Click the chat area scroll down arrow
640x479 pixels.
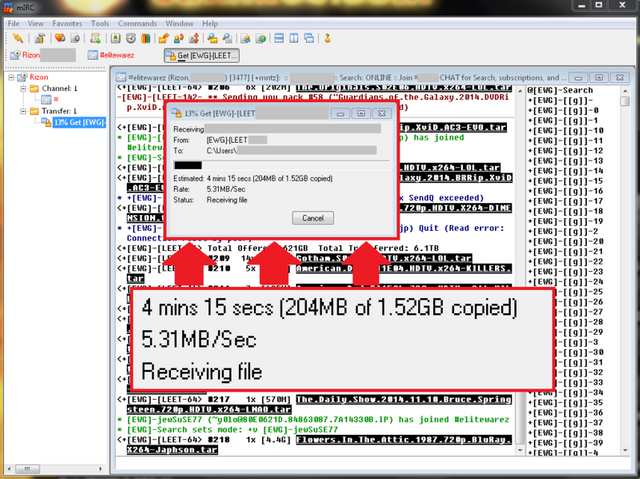(x=520, y=450)
